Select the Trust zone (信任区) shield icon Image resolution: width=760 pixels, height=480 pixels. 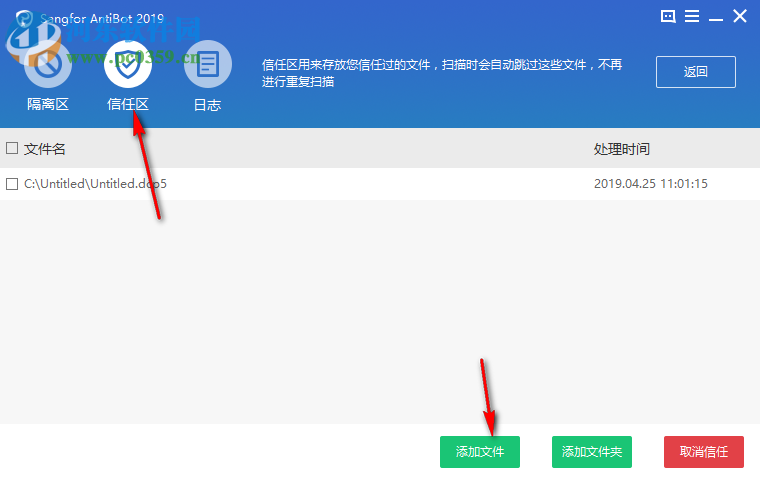coord(128,64)
